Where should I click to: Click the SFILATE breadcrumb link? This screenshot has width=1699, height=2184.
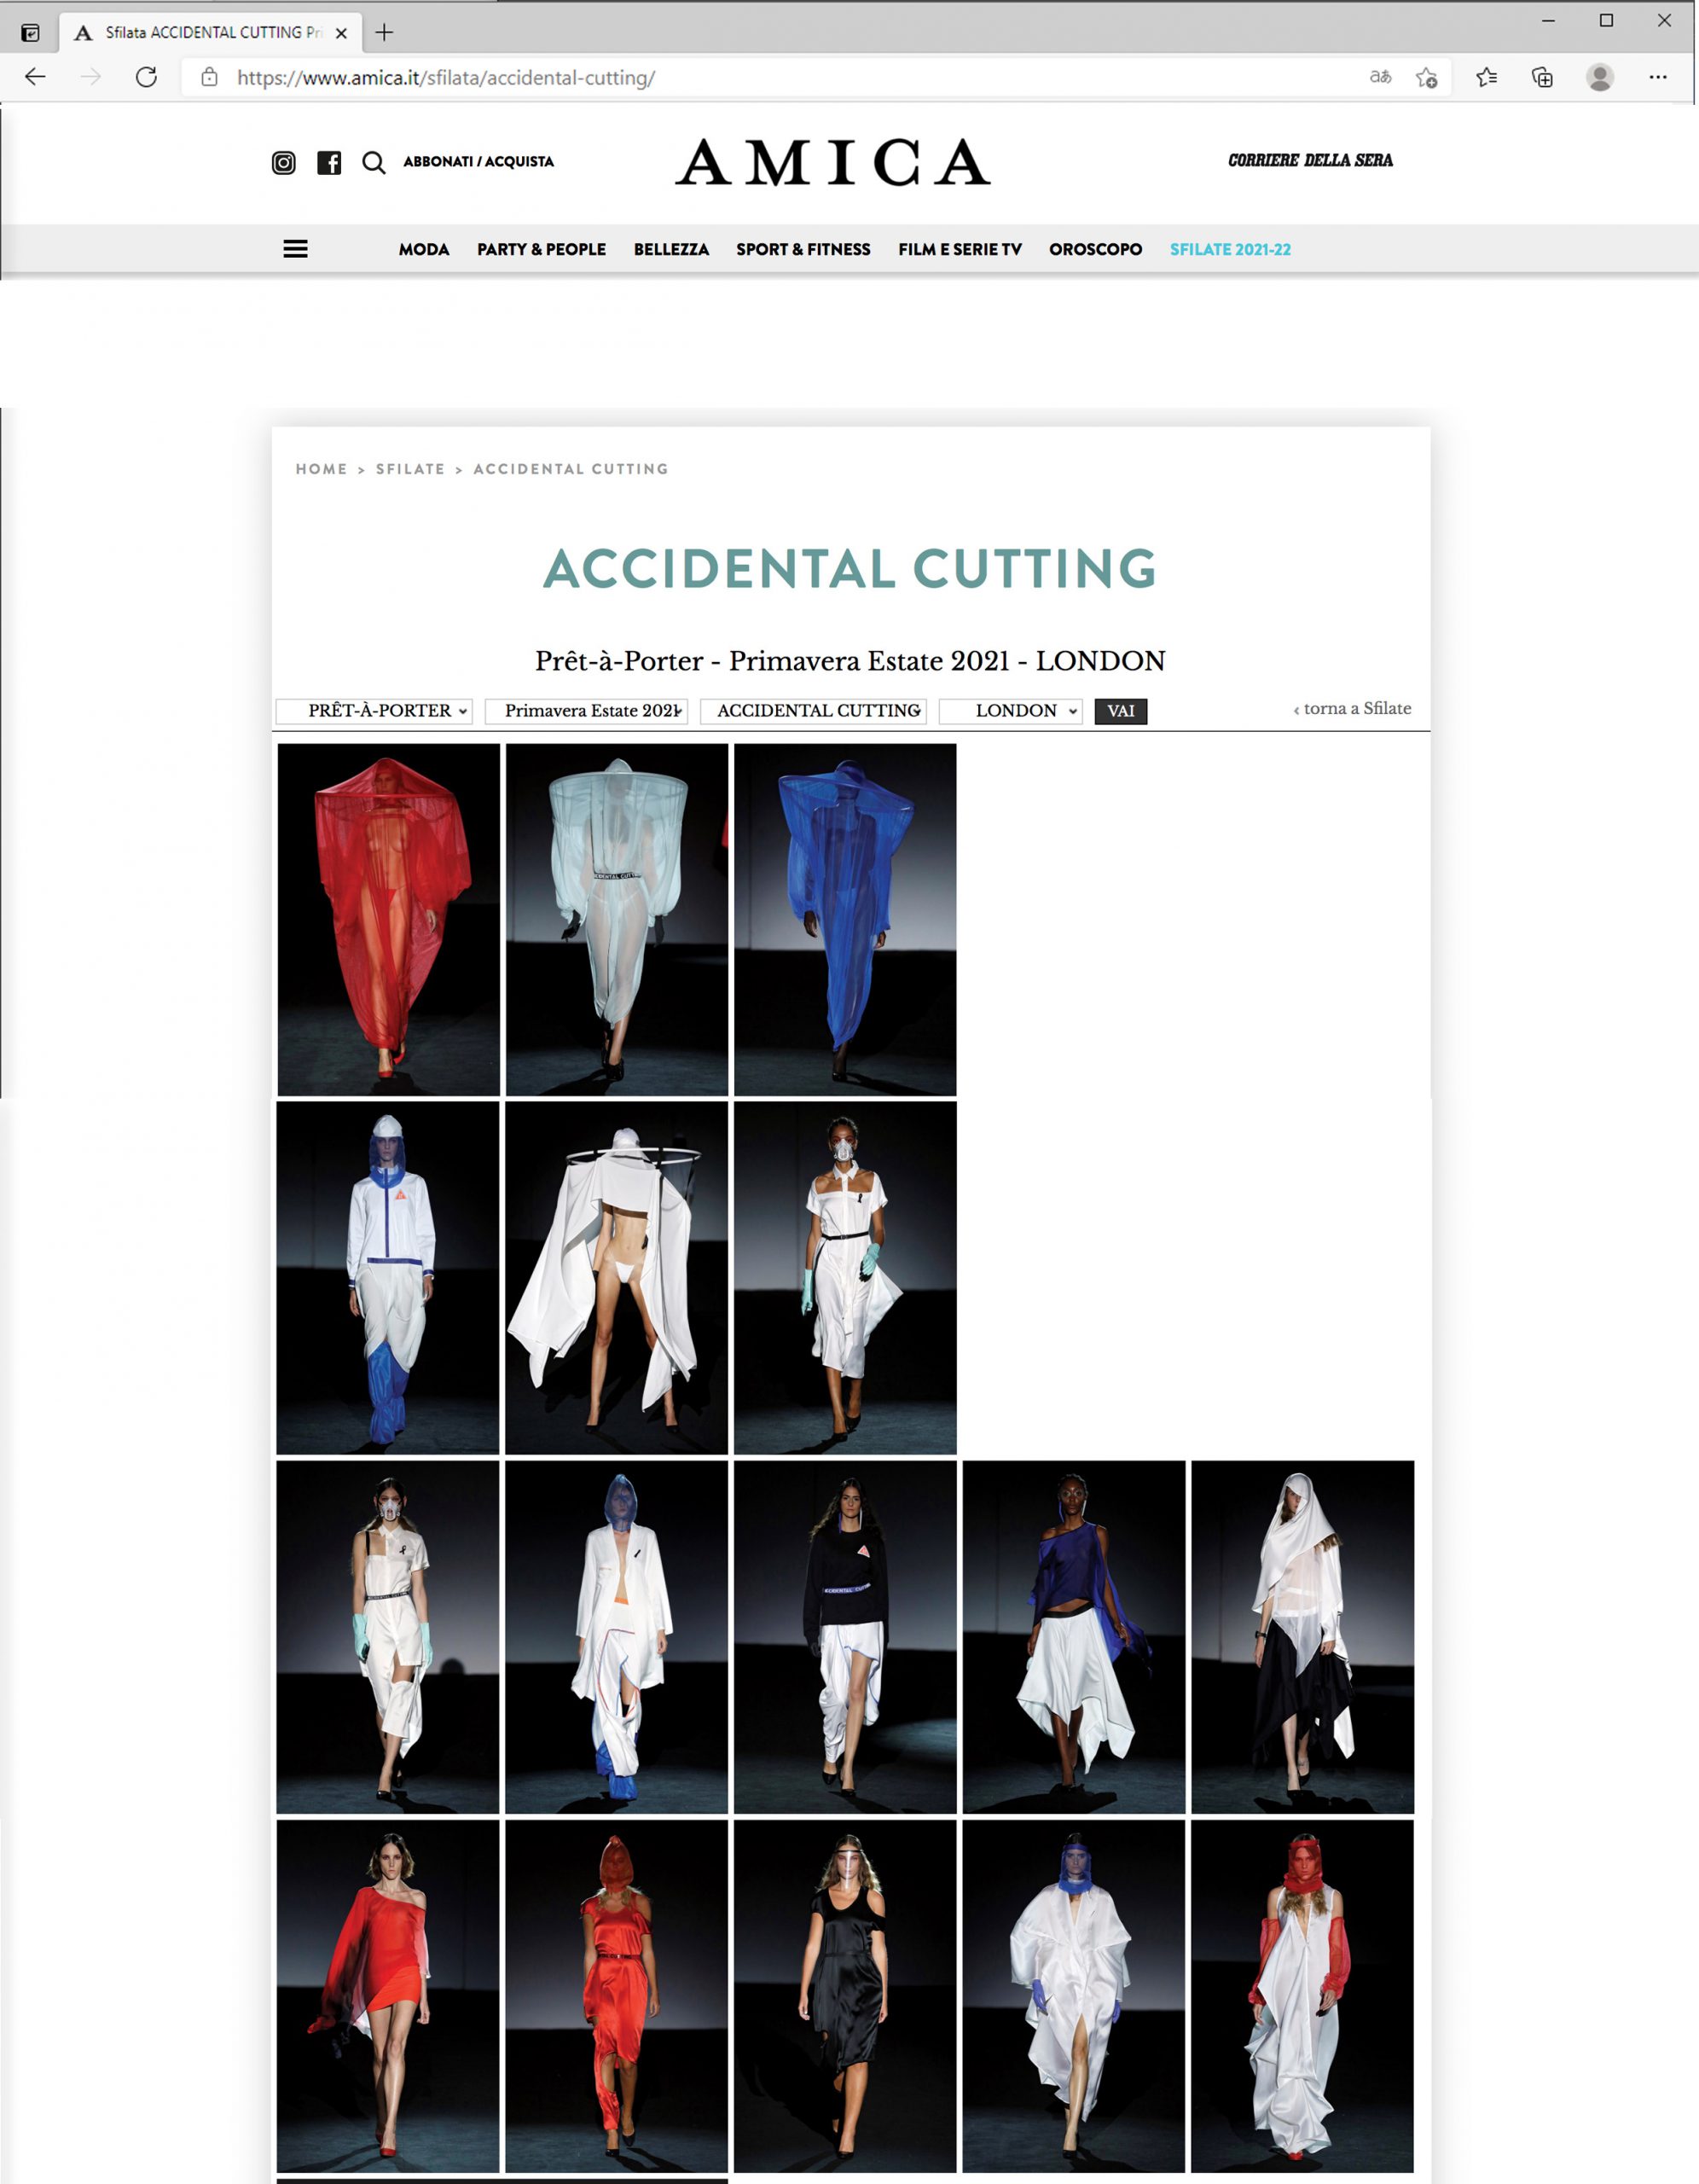[x=410, y=469]
